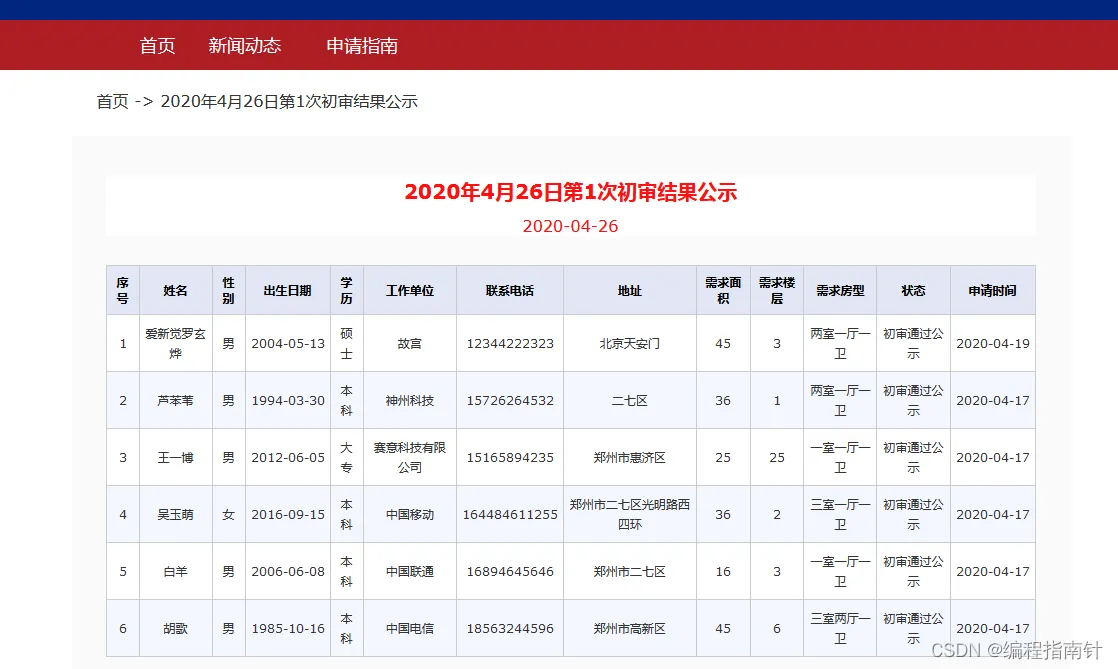Click the red date 2020-04-26
The image size is (1118, 669).
(570, 226)
